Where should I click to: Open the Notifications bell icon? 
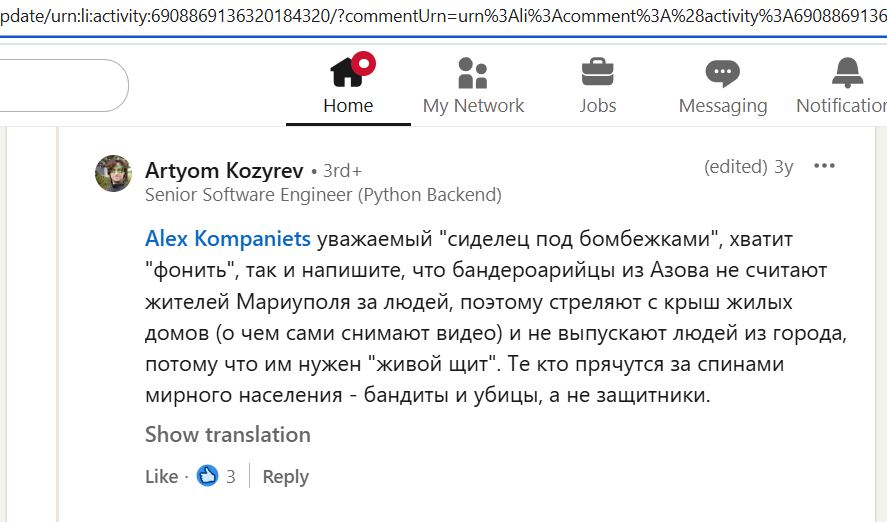pyautogui.click(x=847, y=72)
